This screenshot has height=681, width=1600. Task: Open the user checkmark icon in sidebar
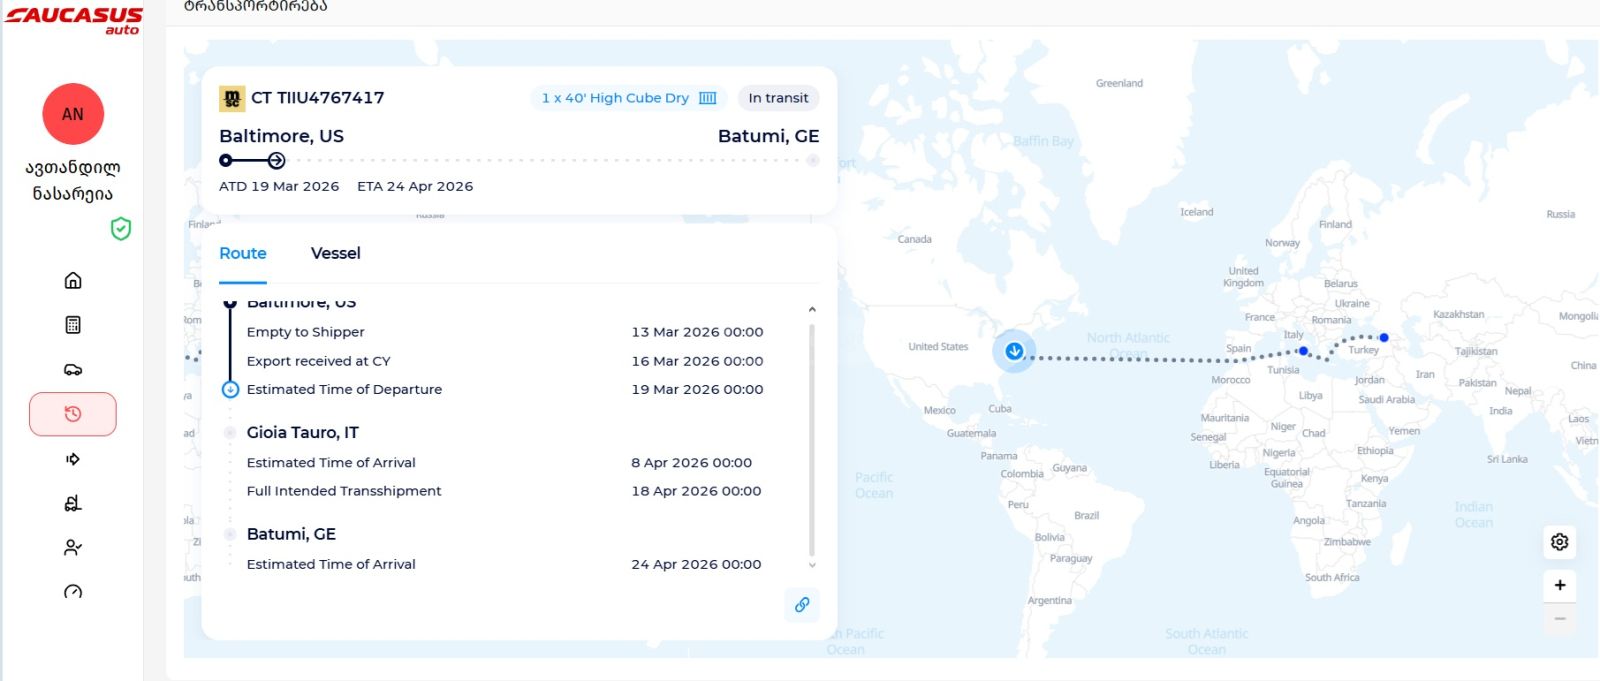coord(73,548)
